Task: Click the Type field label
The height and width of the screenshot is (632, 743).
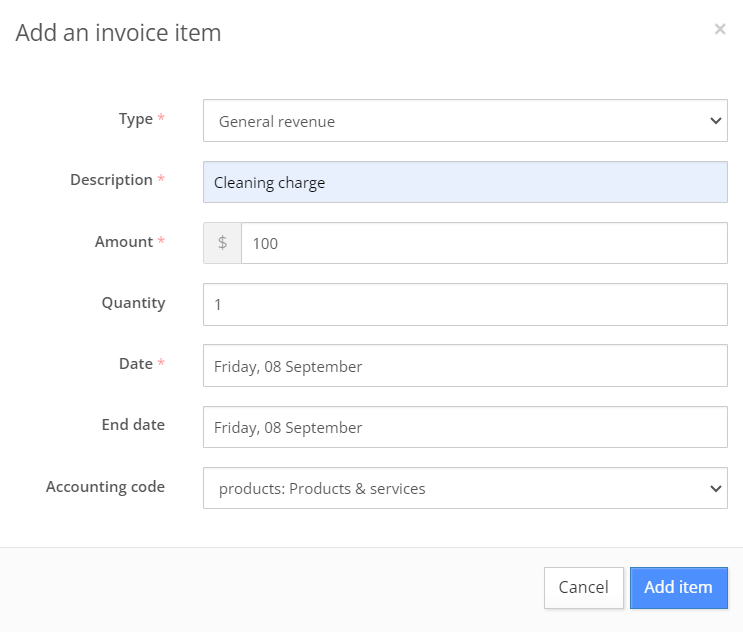Action: click(136, 119)
